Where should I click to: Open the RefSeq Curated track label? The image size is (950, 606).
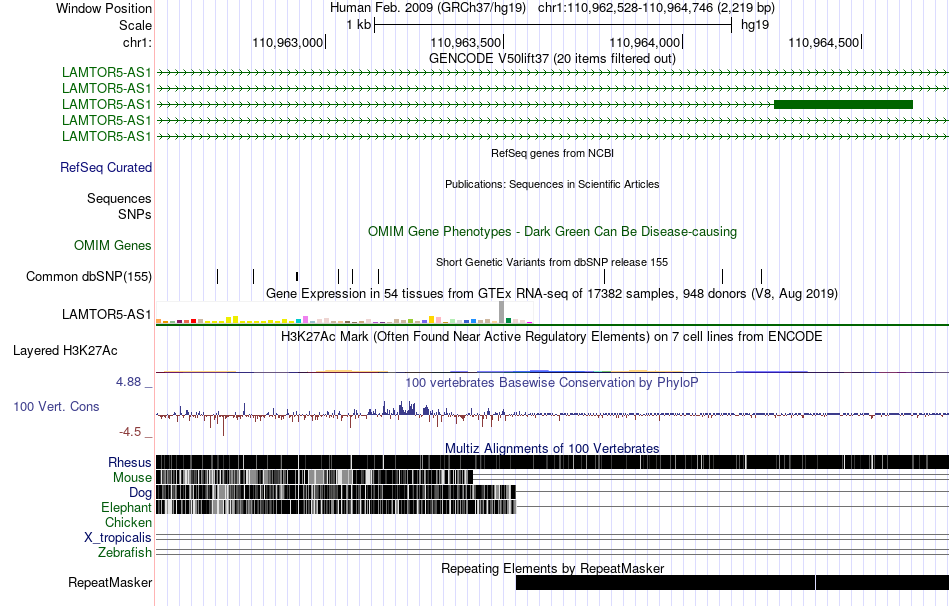click(x=106, y=167)
